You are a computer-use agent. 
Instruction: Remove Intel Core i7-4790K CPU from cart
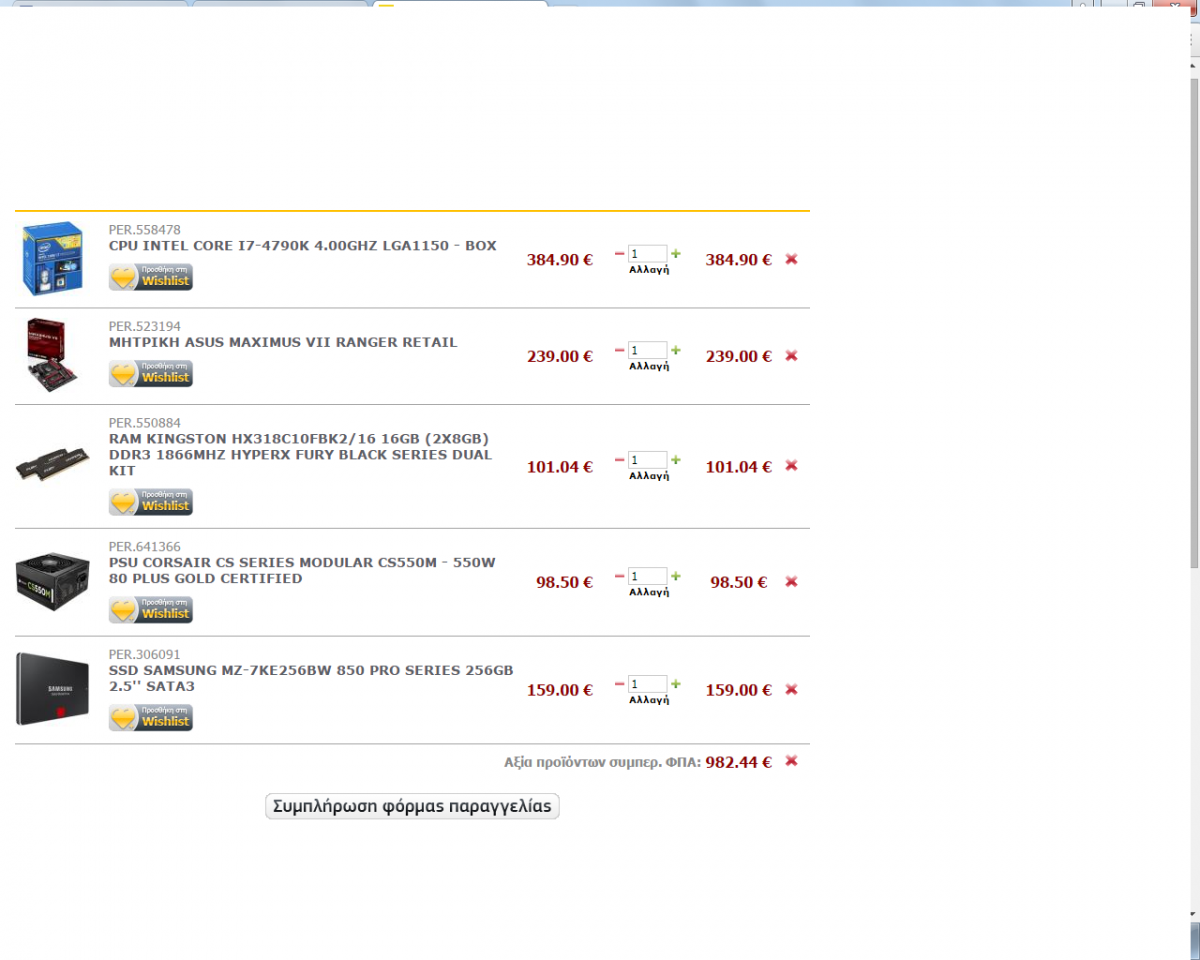click(791, 259)
